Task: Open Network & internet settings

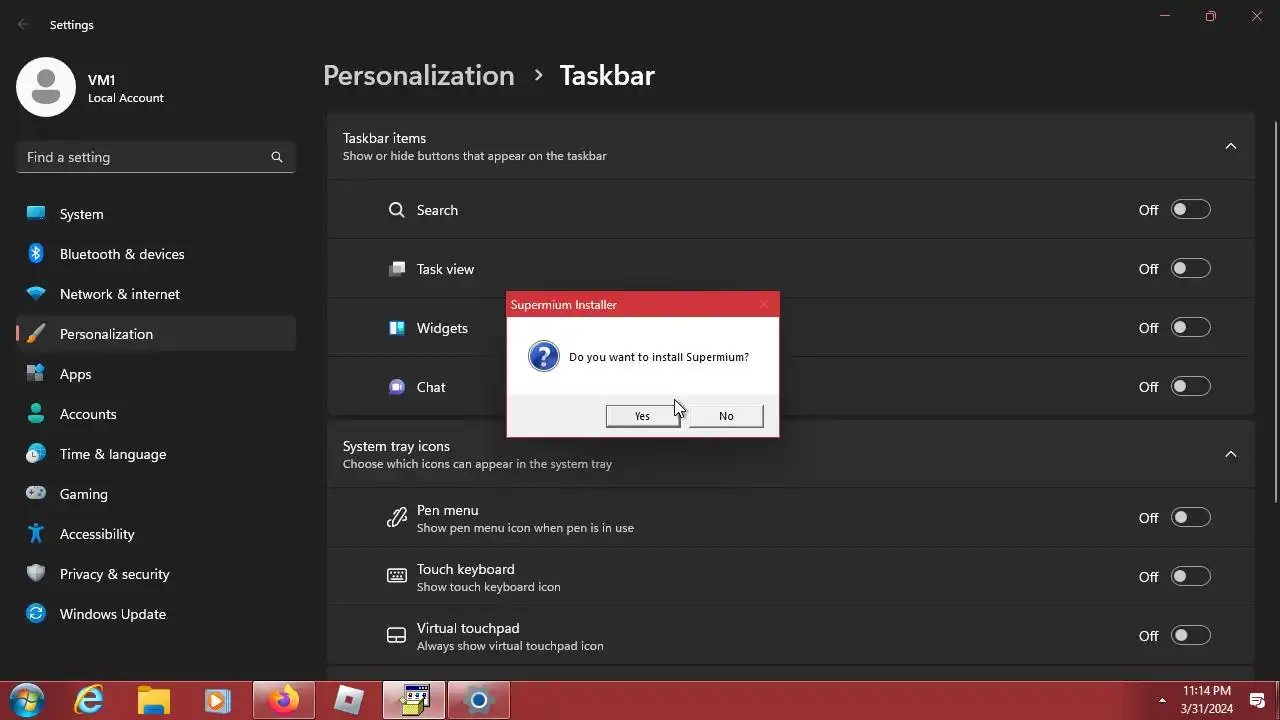Action: 156,294
